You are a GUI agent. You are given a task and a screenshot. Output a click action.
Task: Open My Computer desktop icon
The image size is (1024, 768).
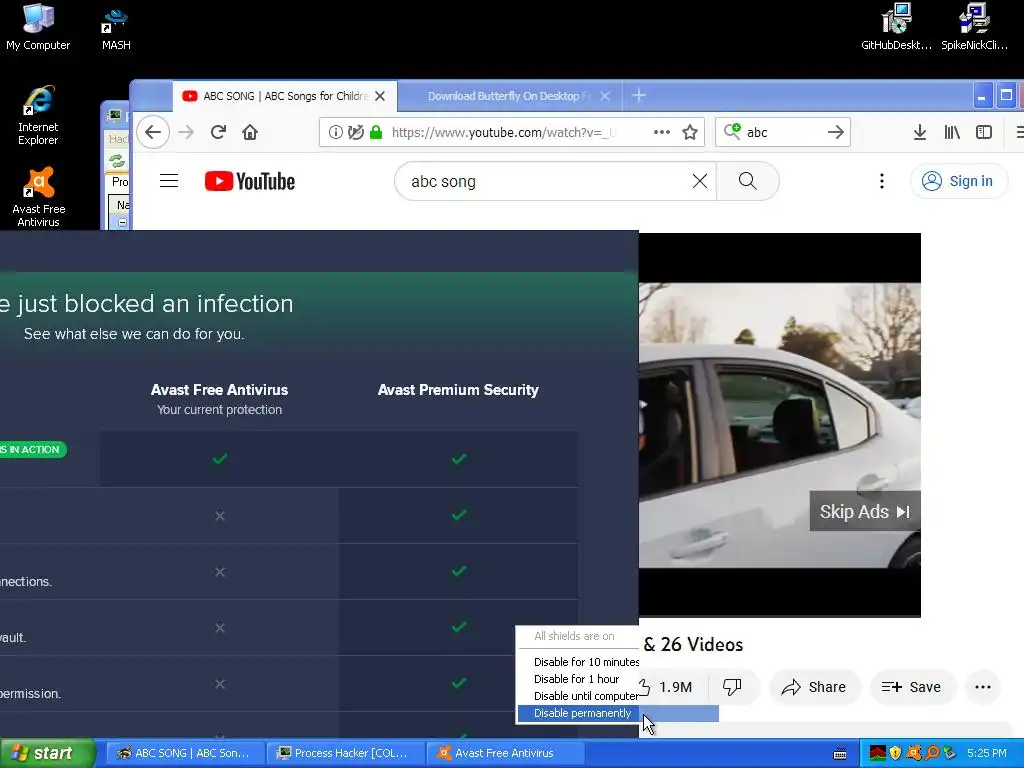(38, 26)
